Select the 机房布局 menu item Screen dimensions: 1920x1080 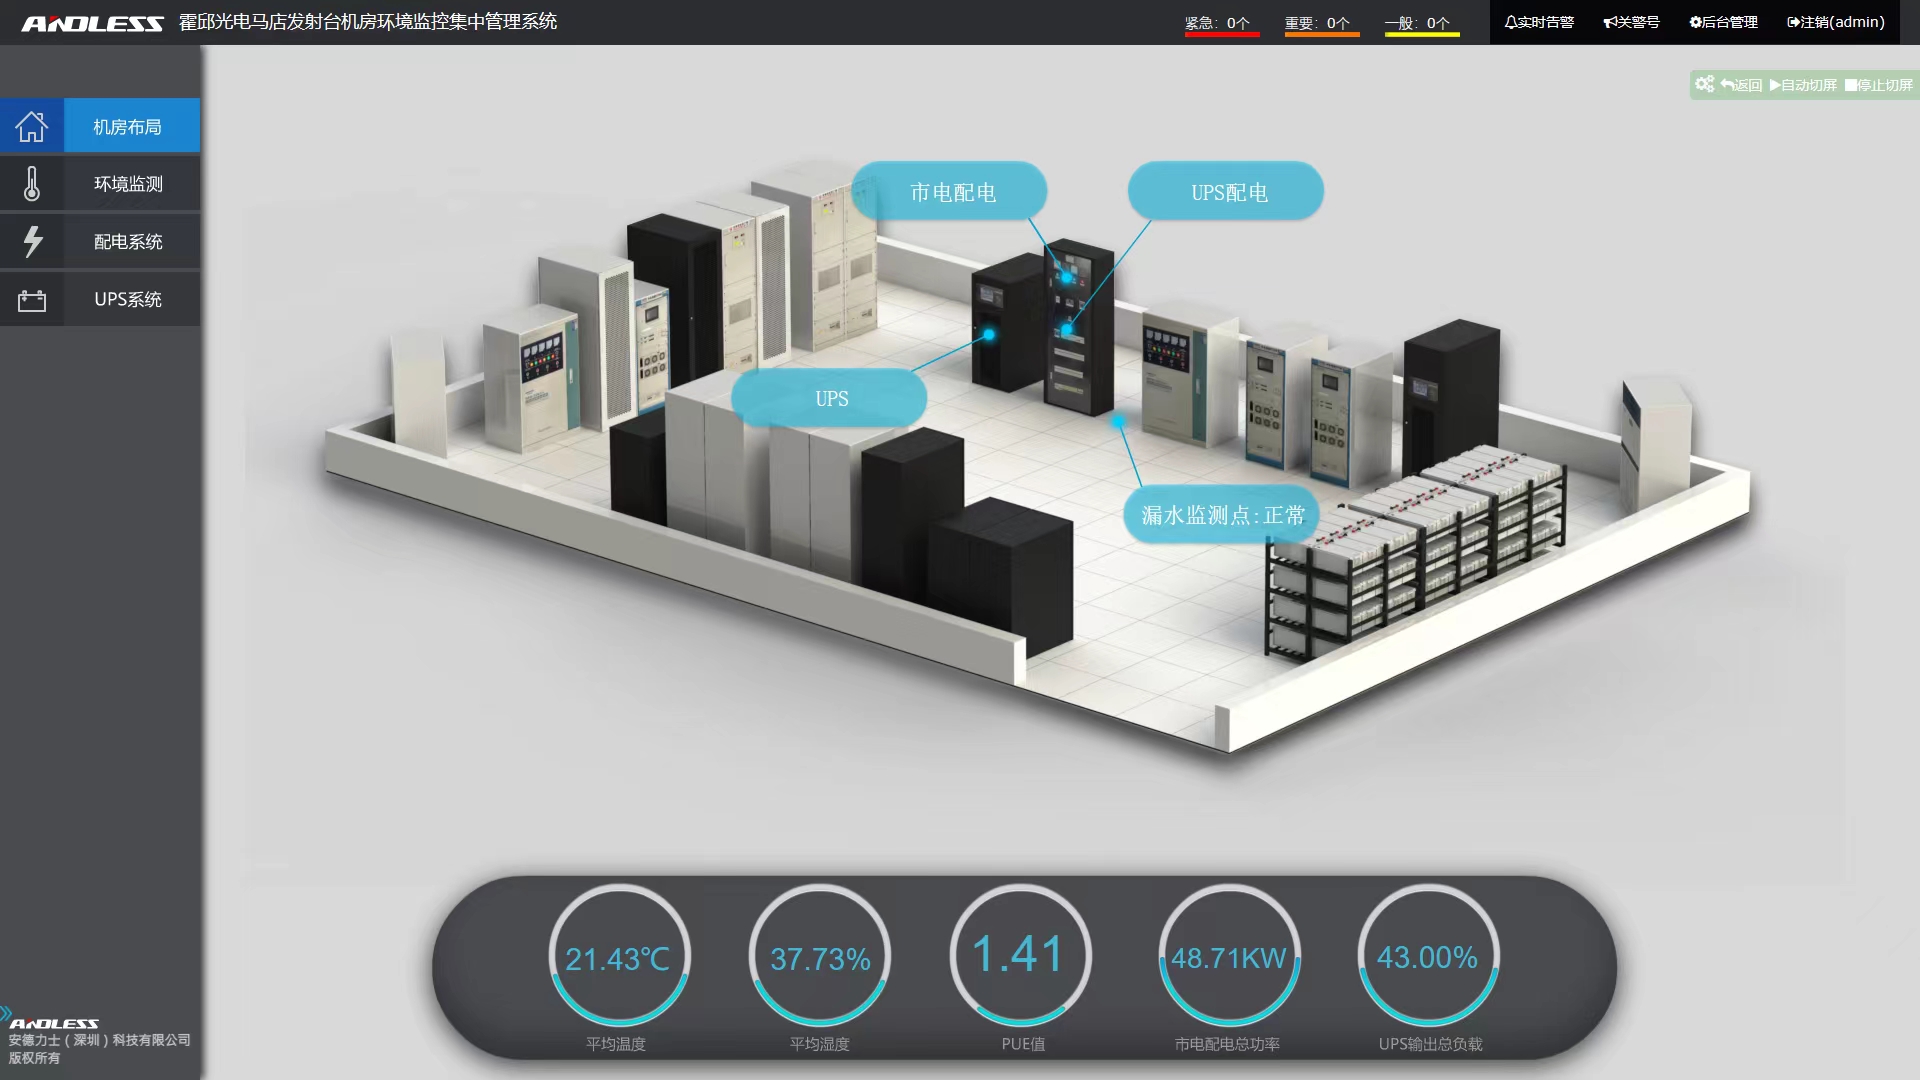(x=128, y=127)
